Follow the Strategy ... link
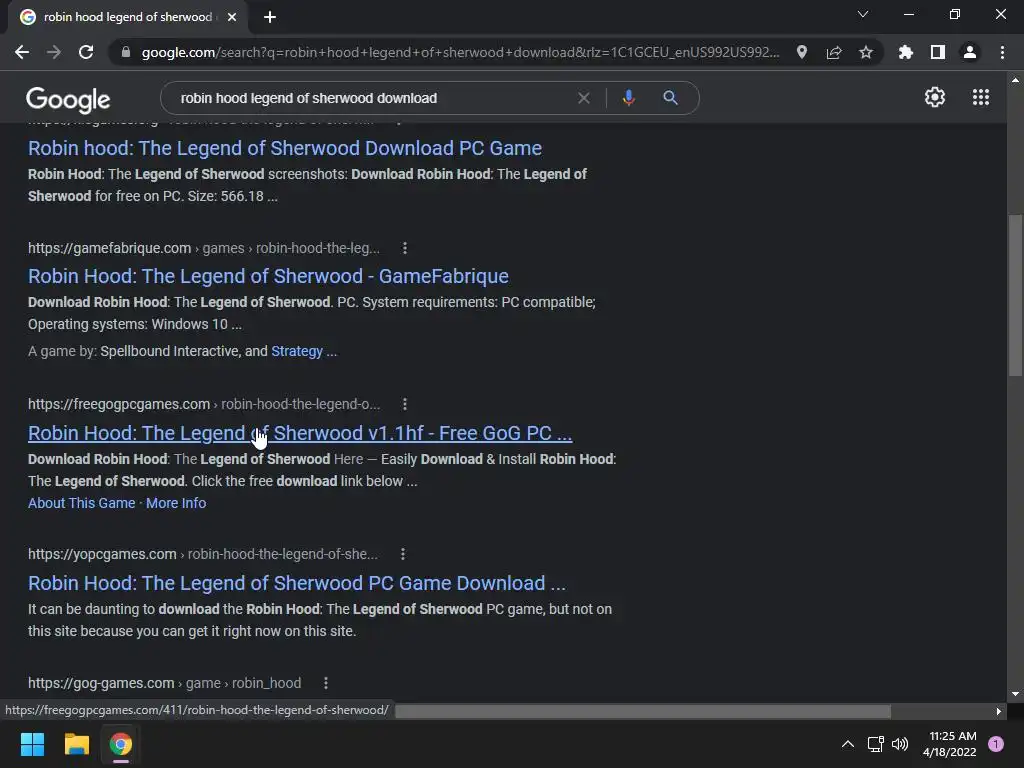 304,351
